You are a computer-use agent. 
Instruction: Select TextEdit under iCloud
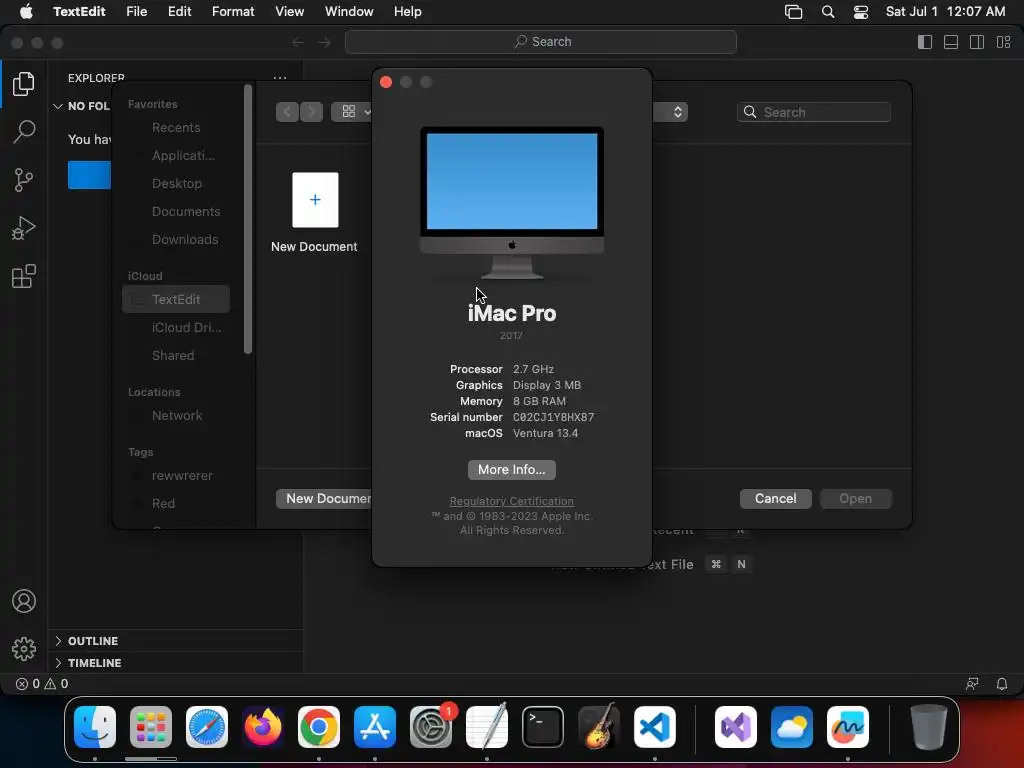[176, 299]
